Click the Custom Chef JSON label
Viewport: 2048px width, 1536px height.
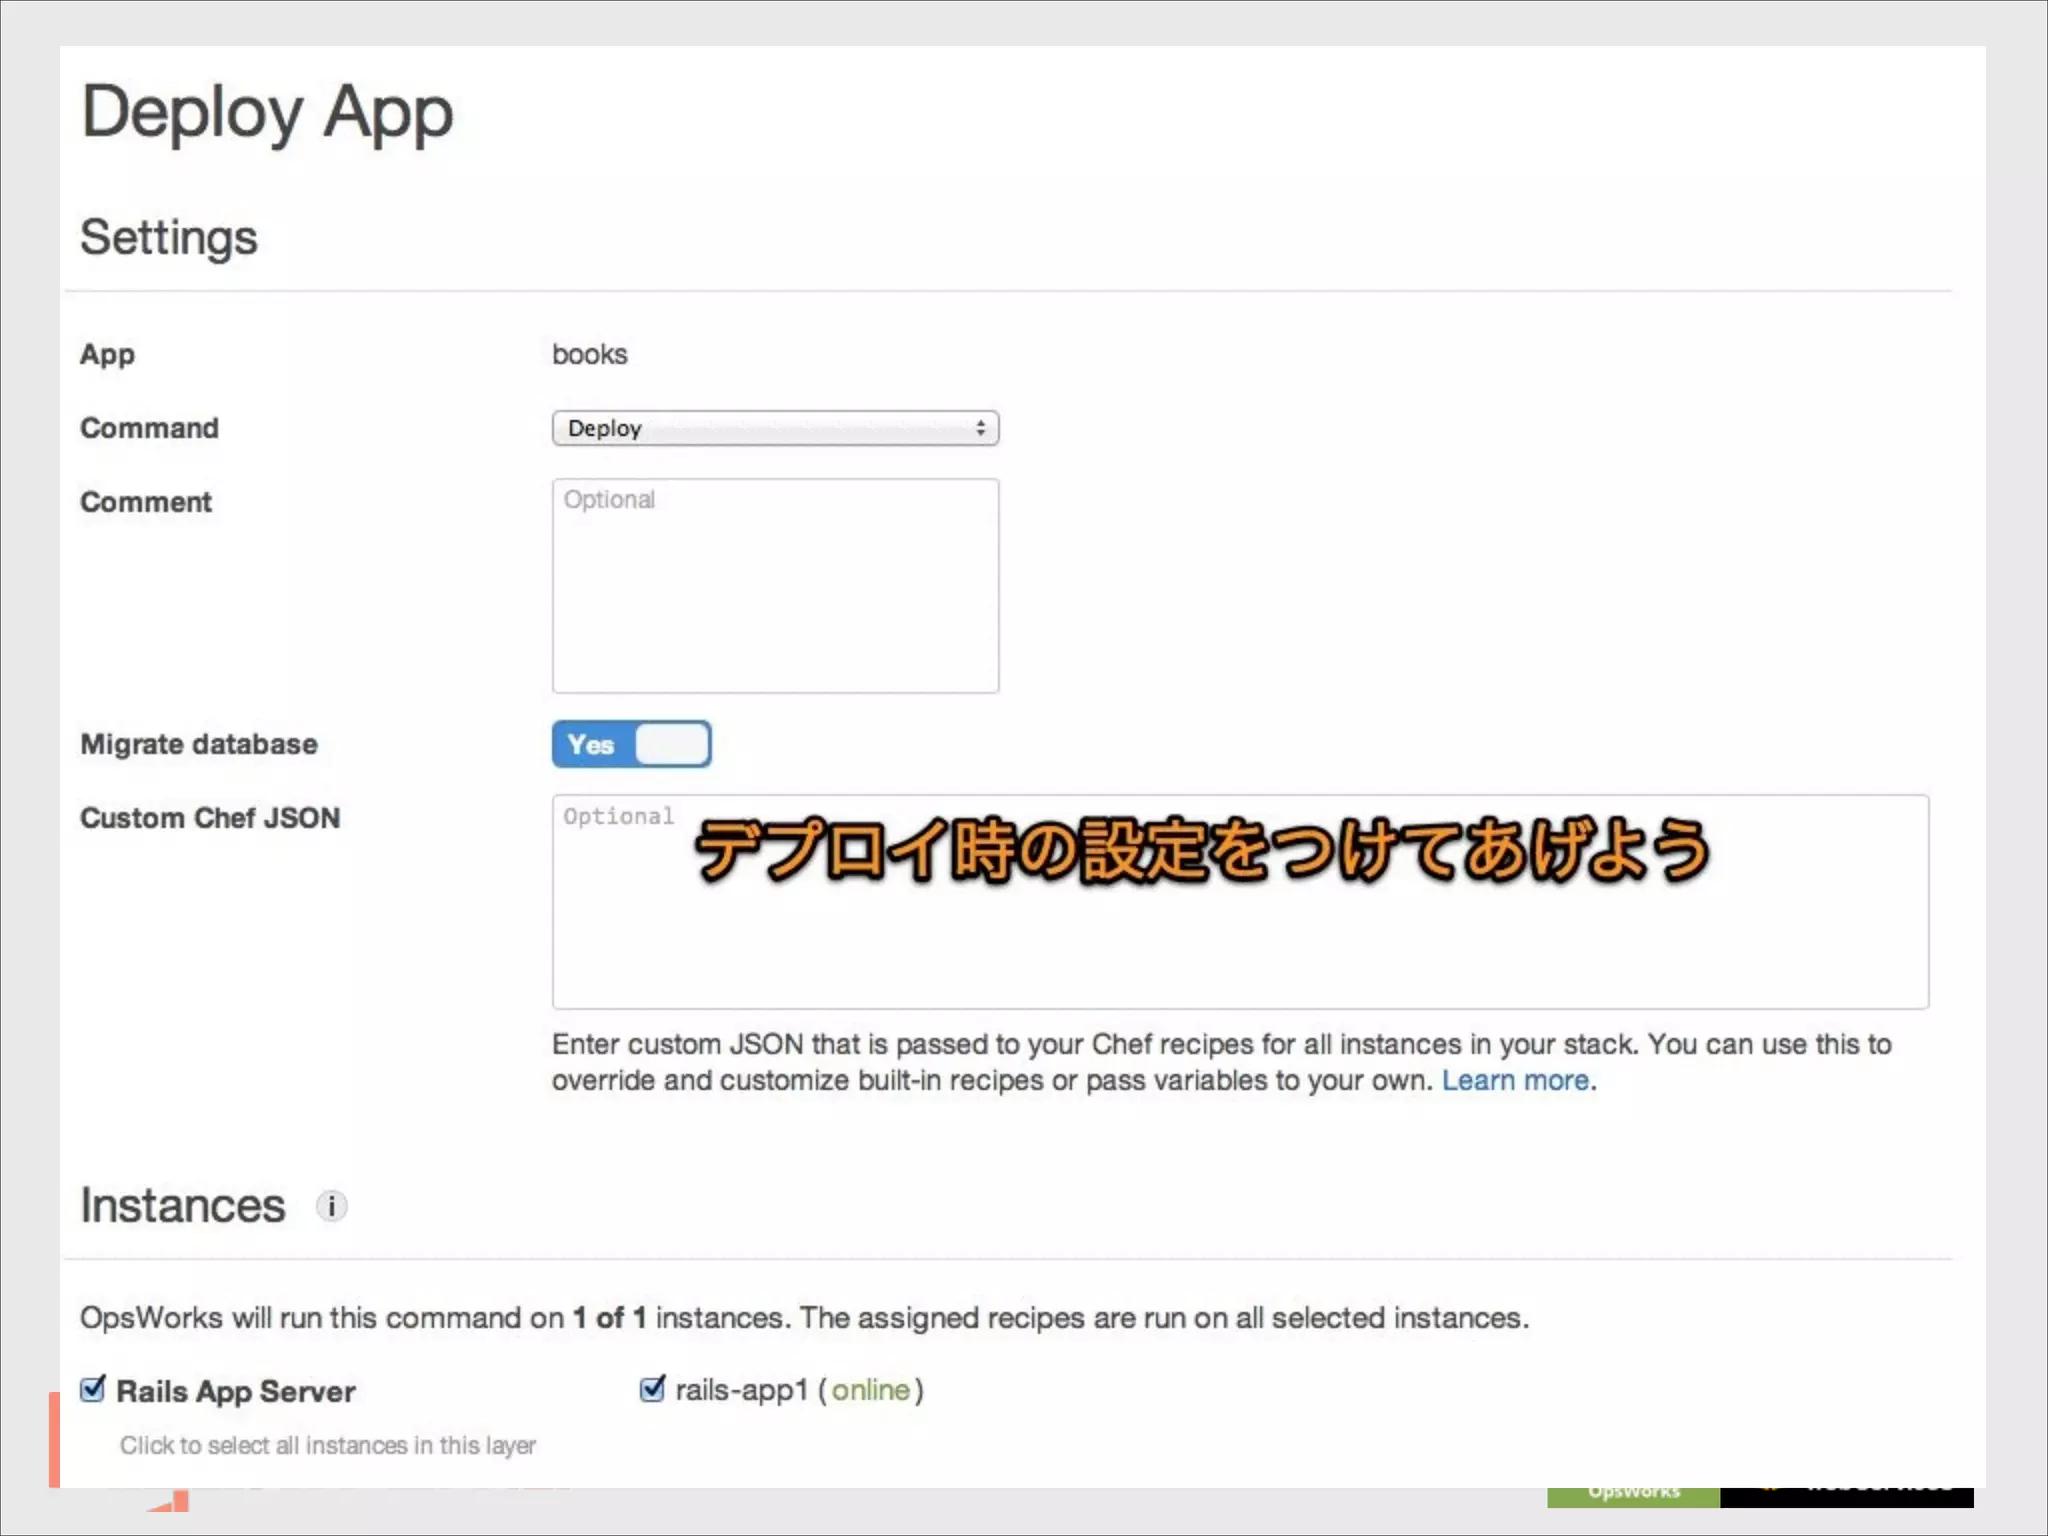[x=210, y=818]
